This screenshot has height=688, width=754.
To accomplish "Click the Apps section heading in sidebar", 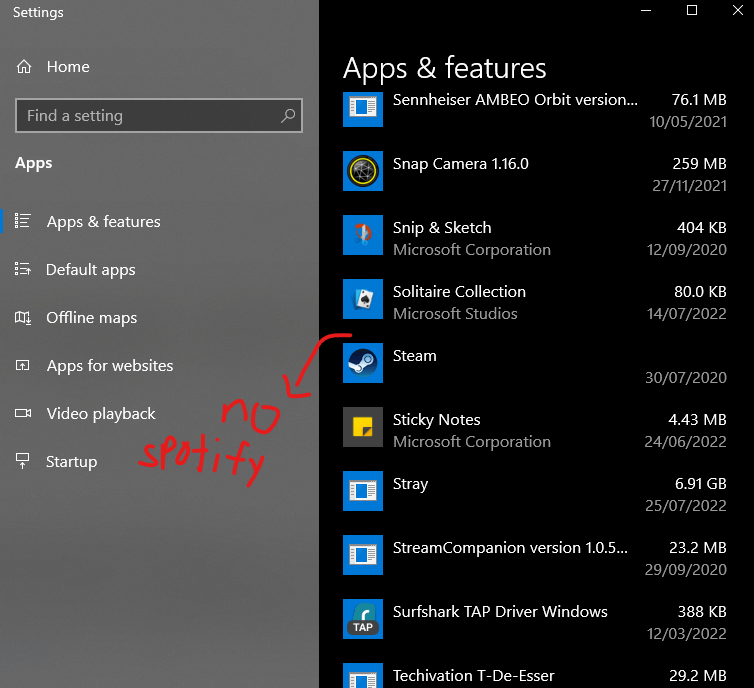I will [34, 163].
